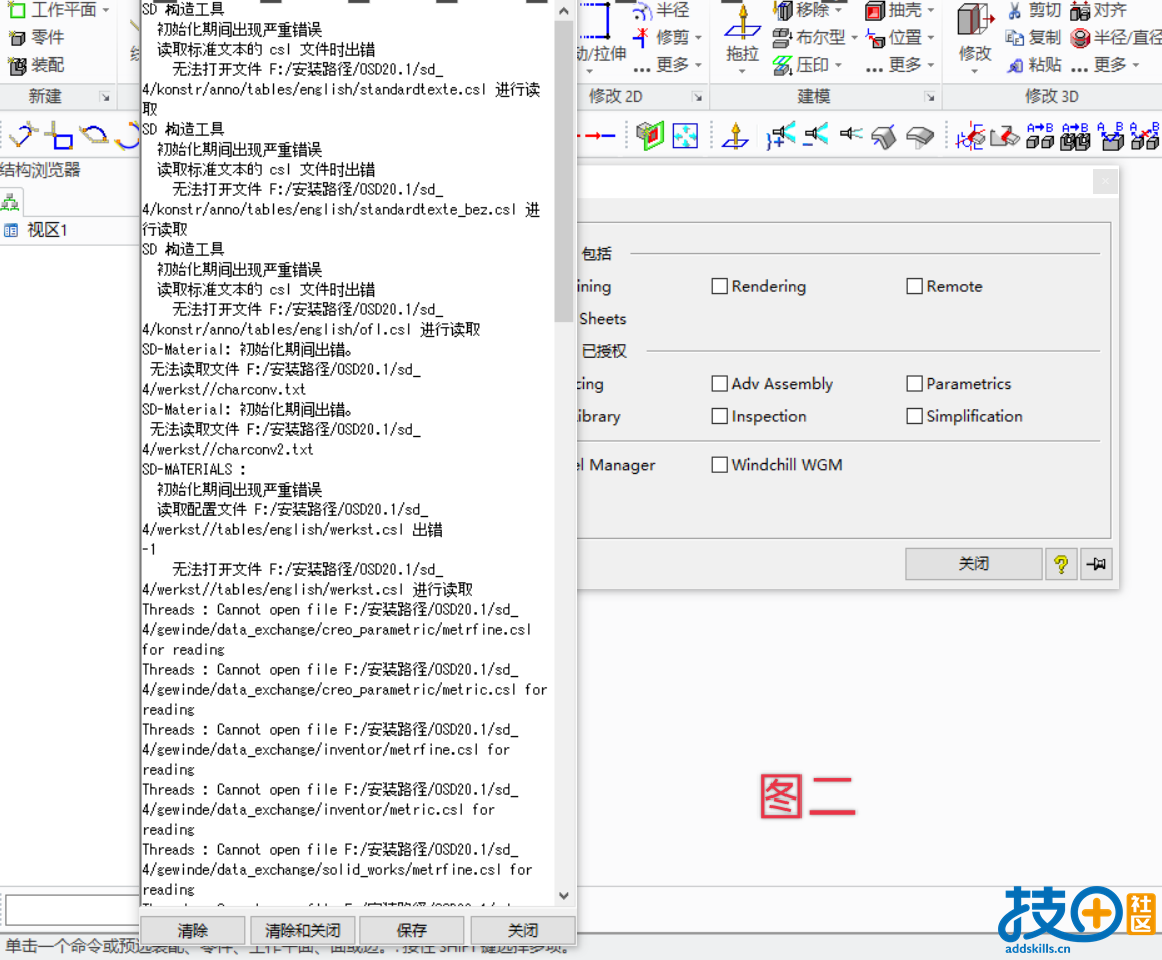Click the 对齐 align icon
Screen dimensions: 1162x960
coord(1080,10)
